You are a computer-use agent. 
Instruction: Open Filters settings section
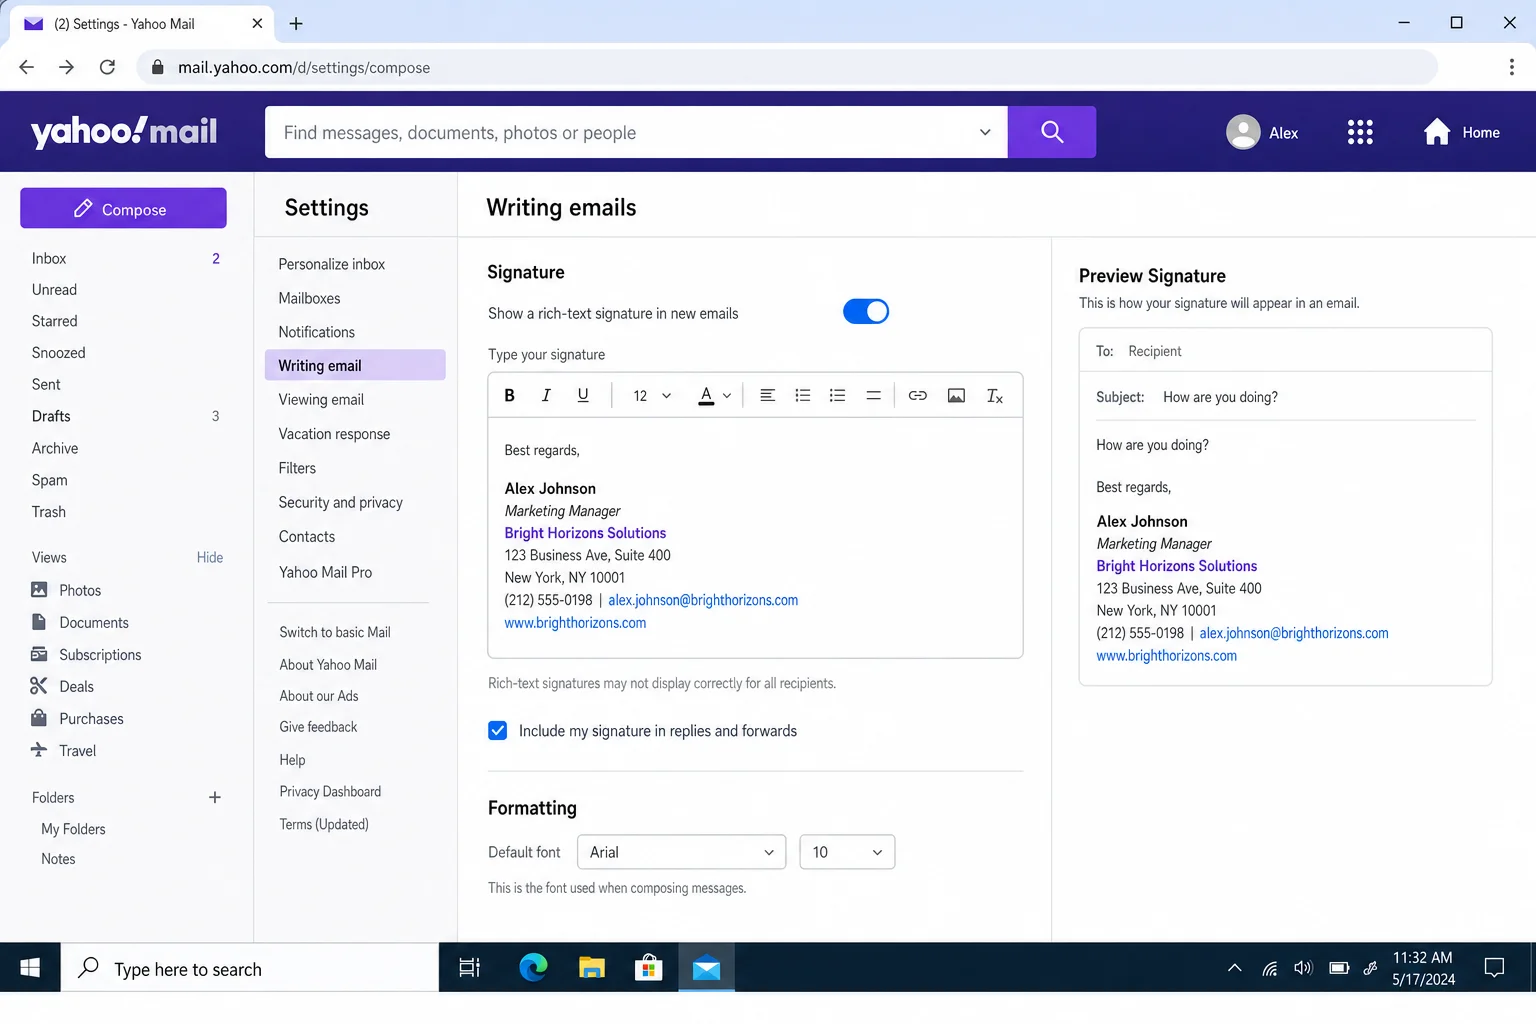[x=297, y=468]
